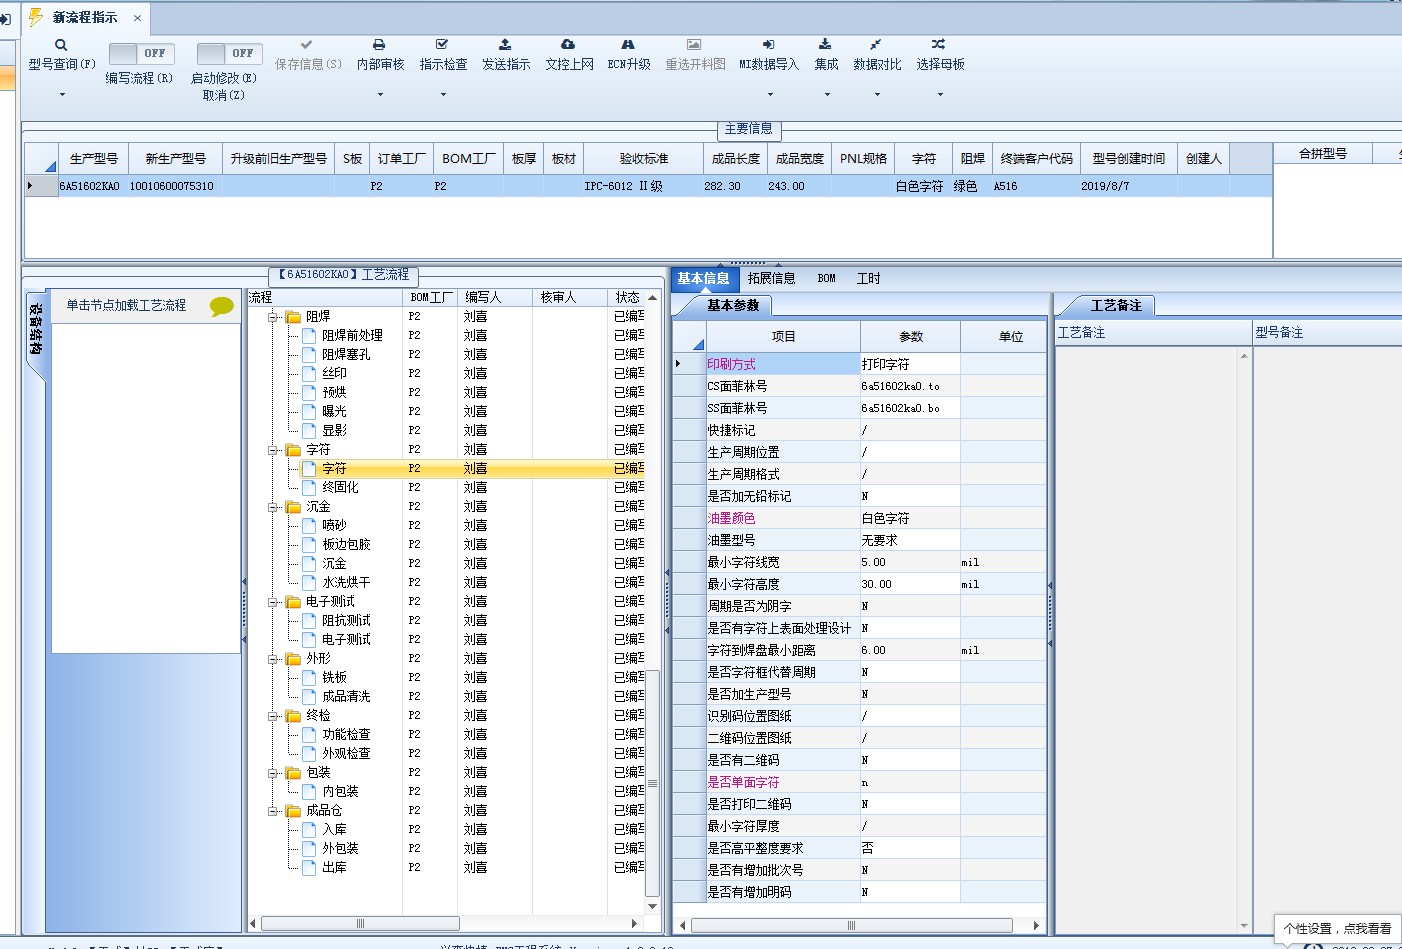Click the 沉金 folder icon
Screen dimensions: 1402x949
coord(293,507)
